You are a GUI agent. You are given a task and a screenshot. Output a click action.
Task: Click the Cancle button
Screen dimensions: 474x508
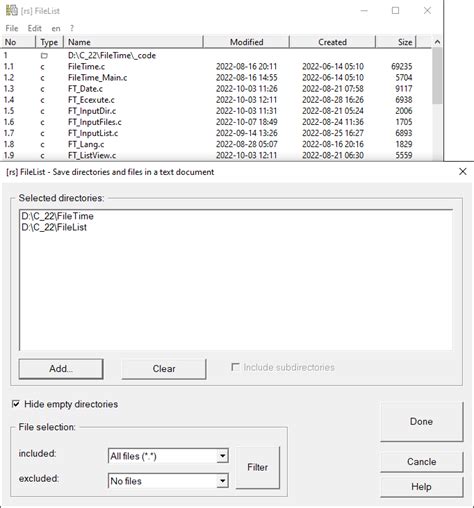(x=422, y=462)
